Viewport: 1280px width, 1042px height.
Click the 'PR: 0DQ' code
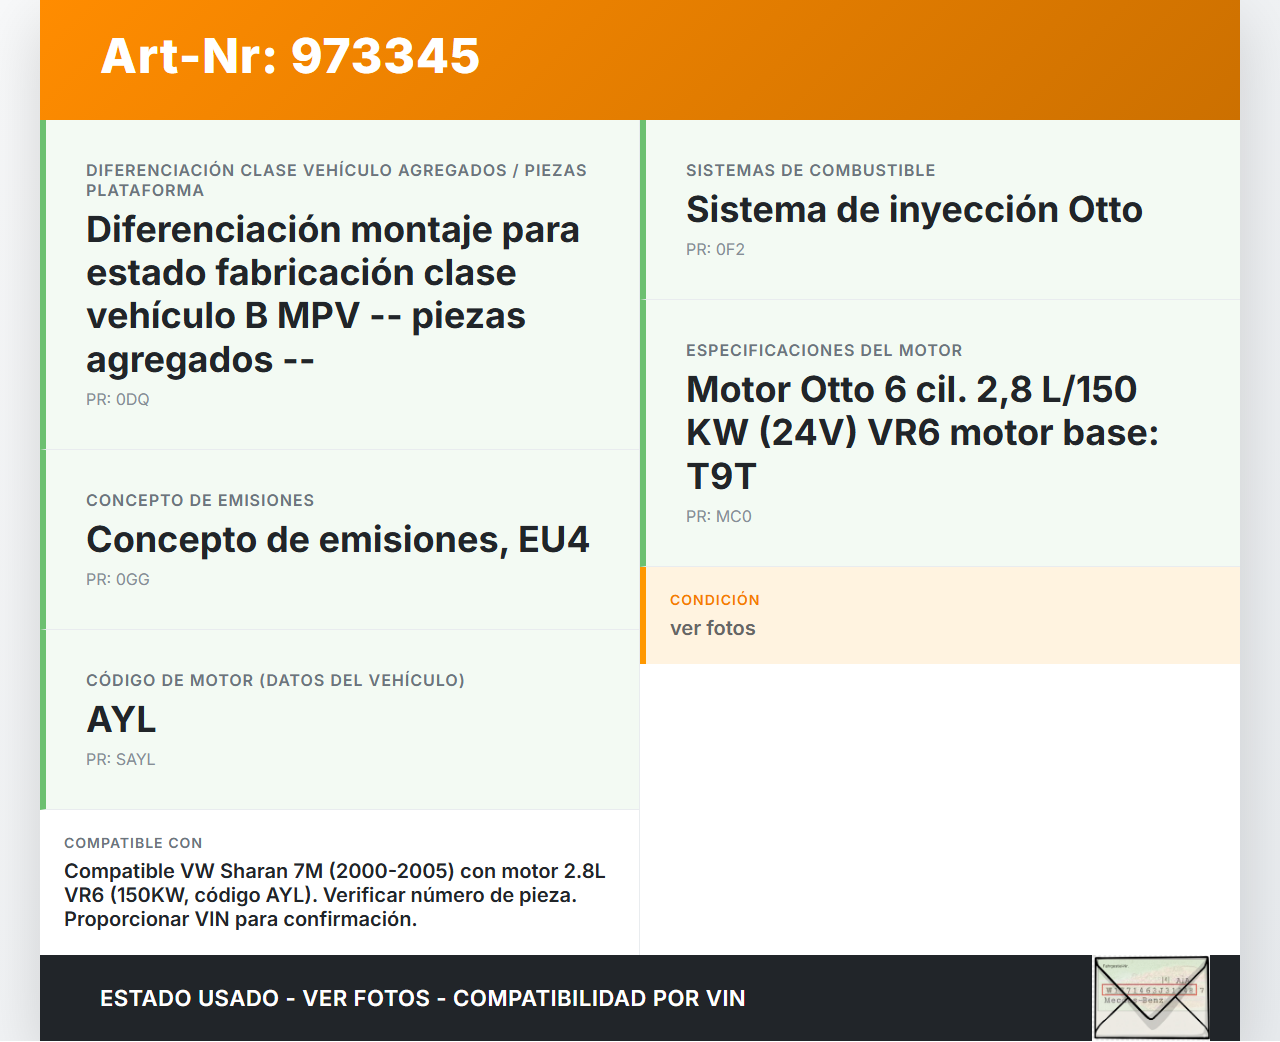coord(118,400)
